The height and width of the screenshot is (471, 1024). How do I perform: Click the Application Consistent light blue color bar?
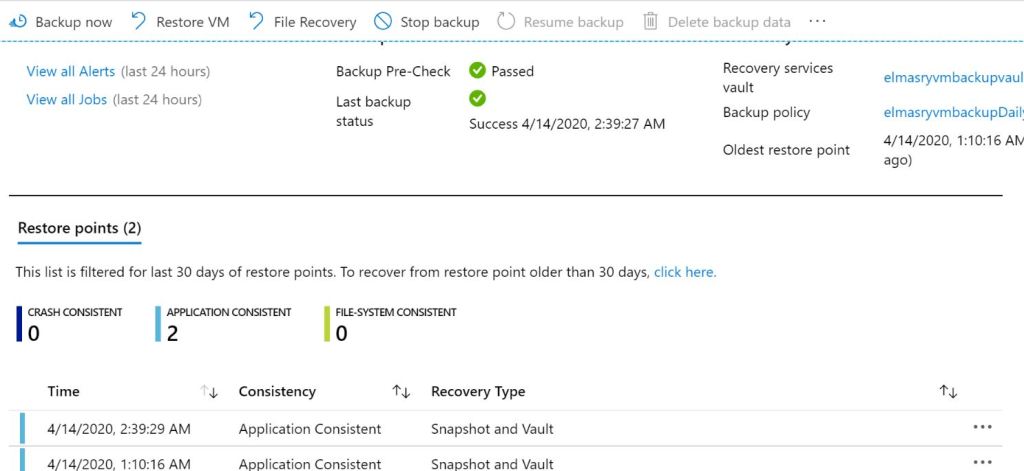158,325
